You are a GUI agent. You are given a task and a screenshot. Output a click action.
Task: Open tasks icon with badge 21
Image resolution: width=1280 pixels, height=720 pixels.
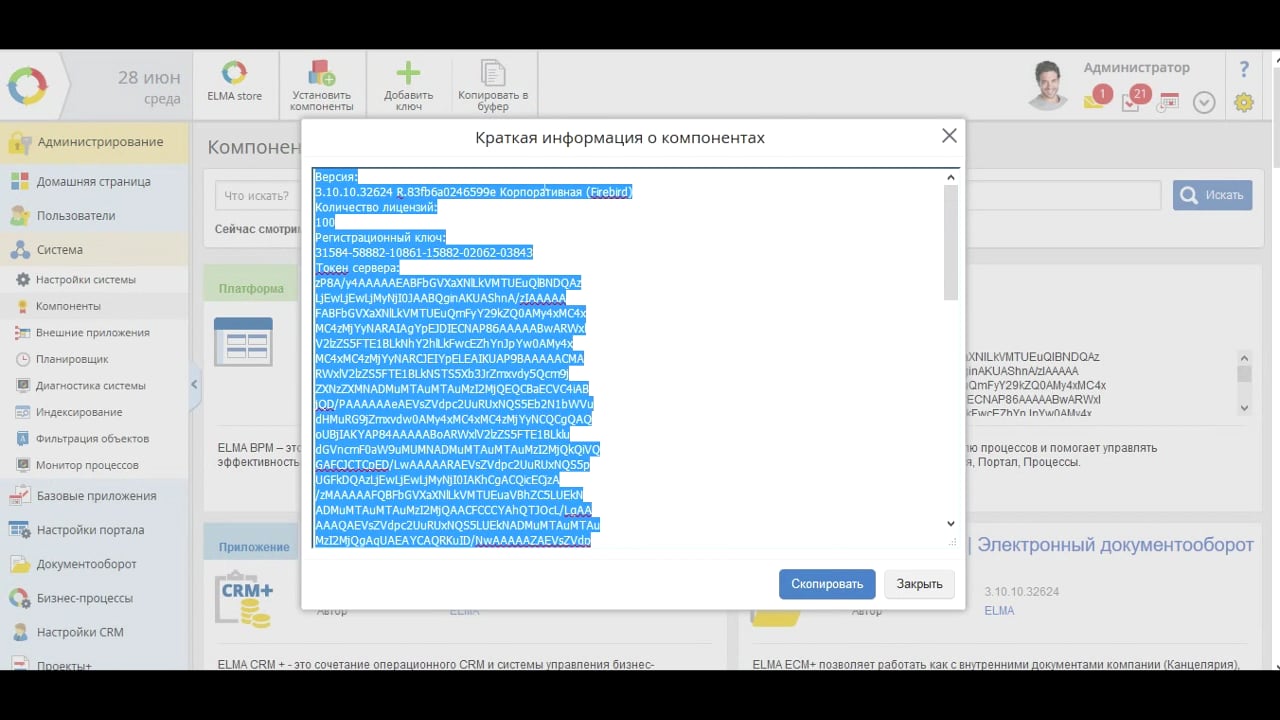pos(1135,98)
